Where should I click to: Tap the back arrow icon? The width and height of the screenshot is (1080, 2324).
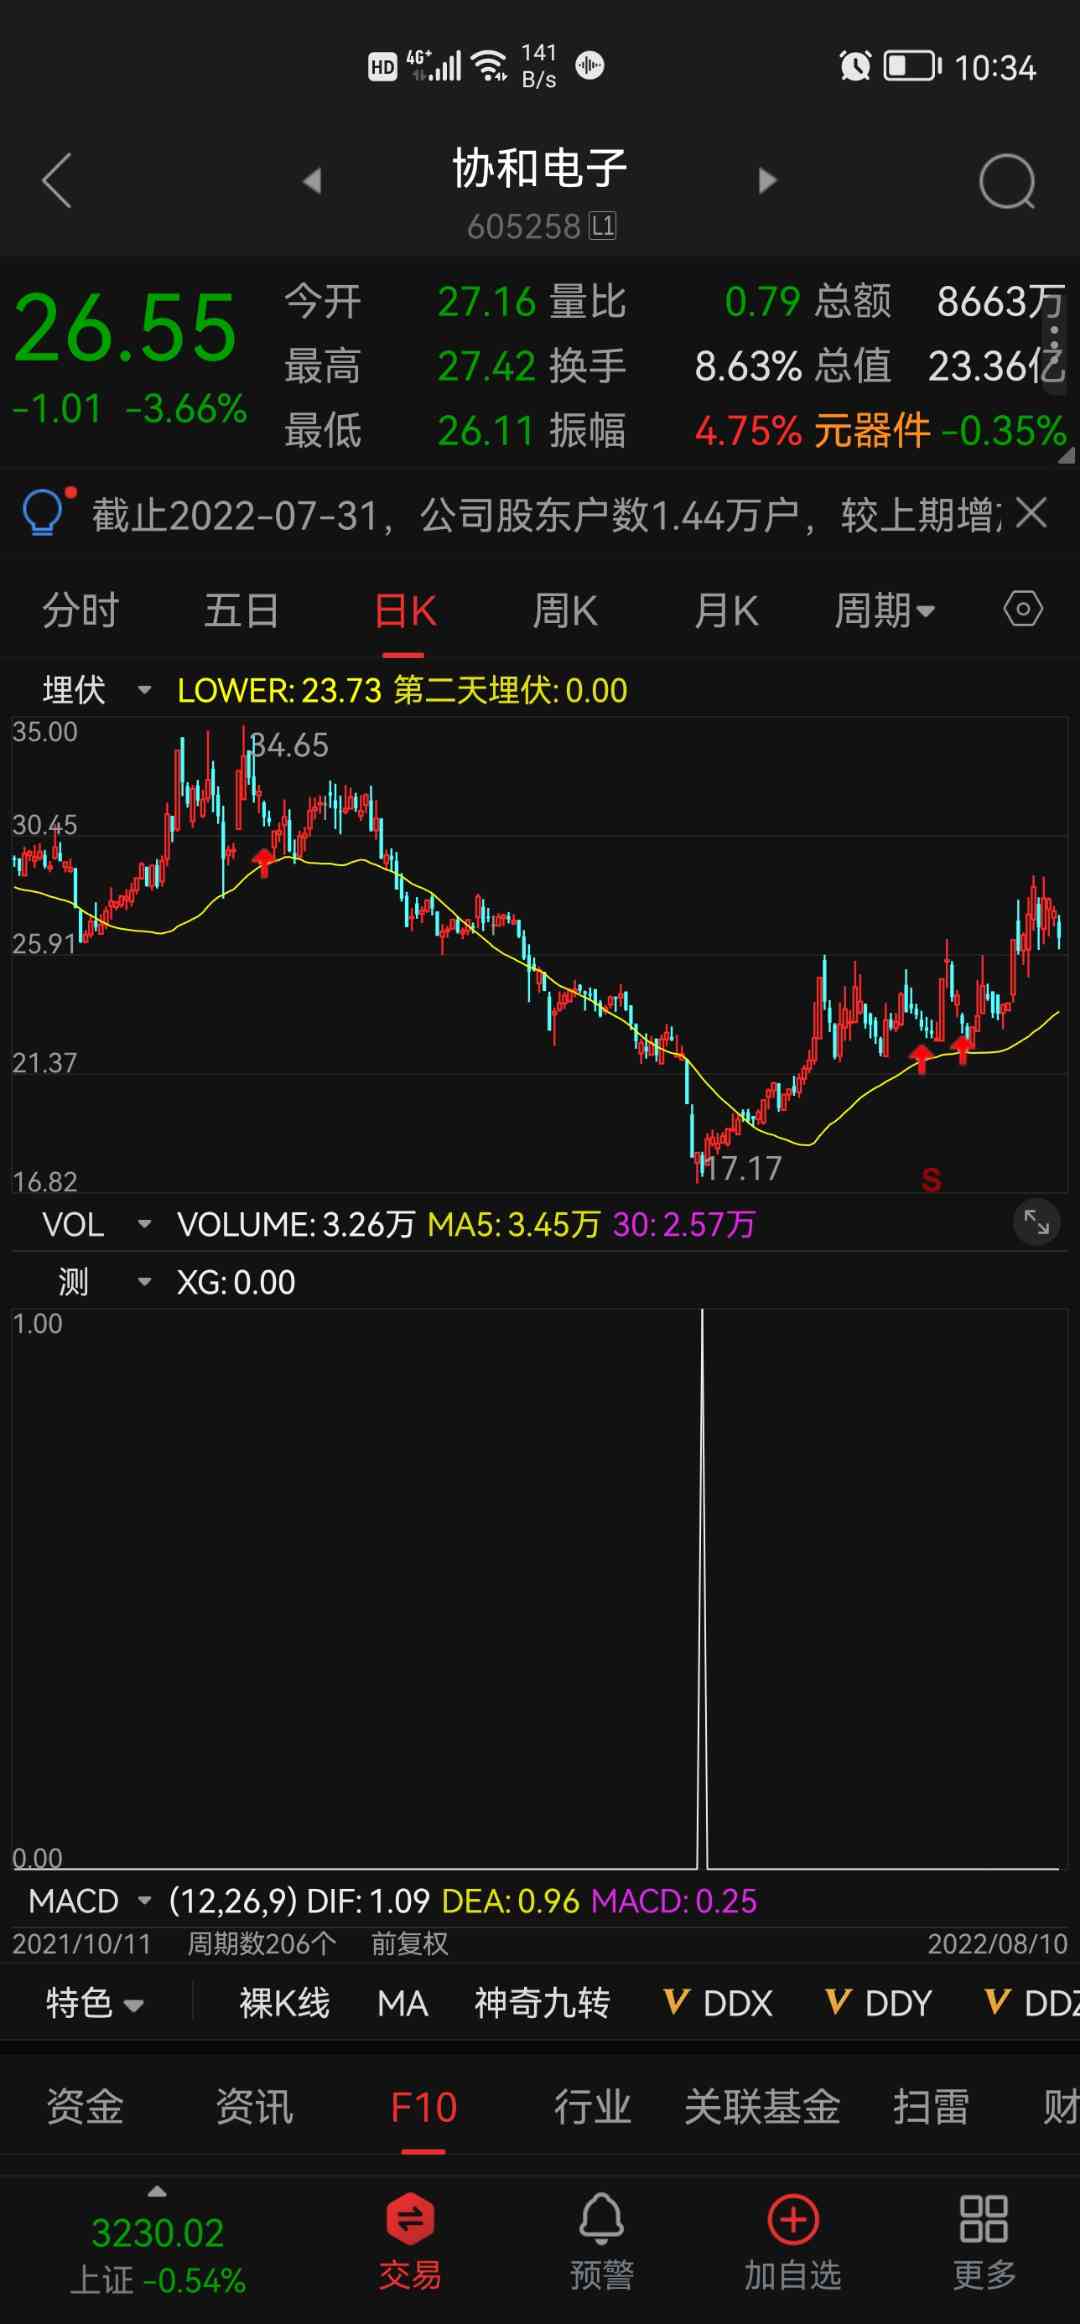57,181
